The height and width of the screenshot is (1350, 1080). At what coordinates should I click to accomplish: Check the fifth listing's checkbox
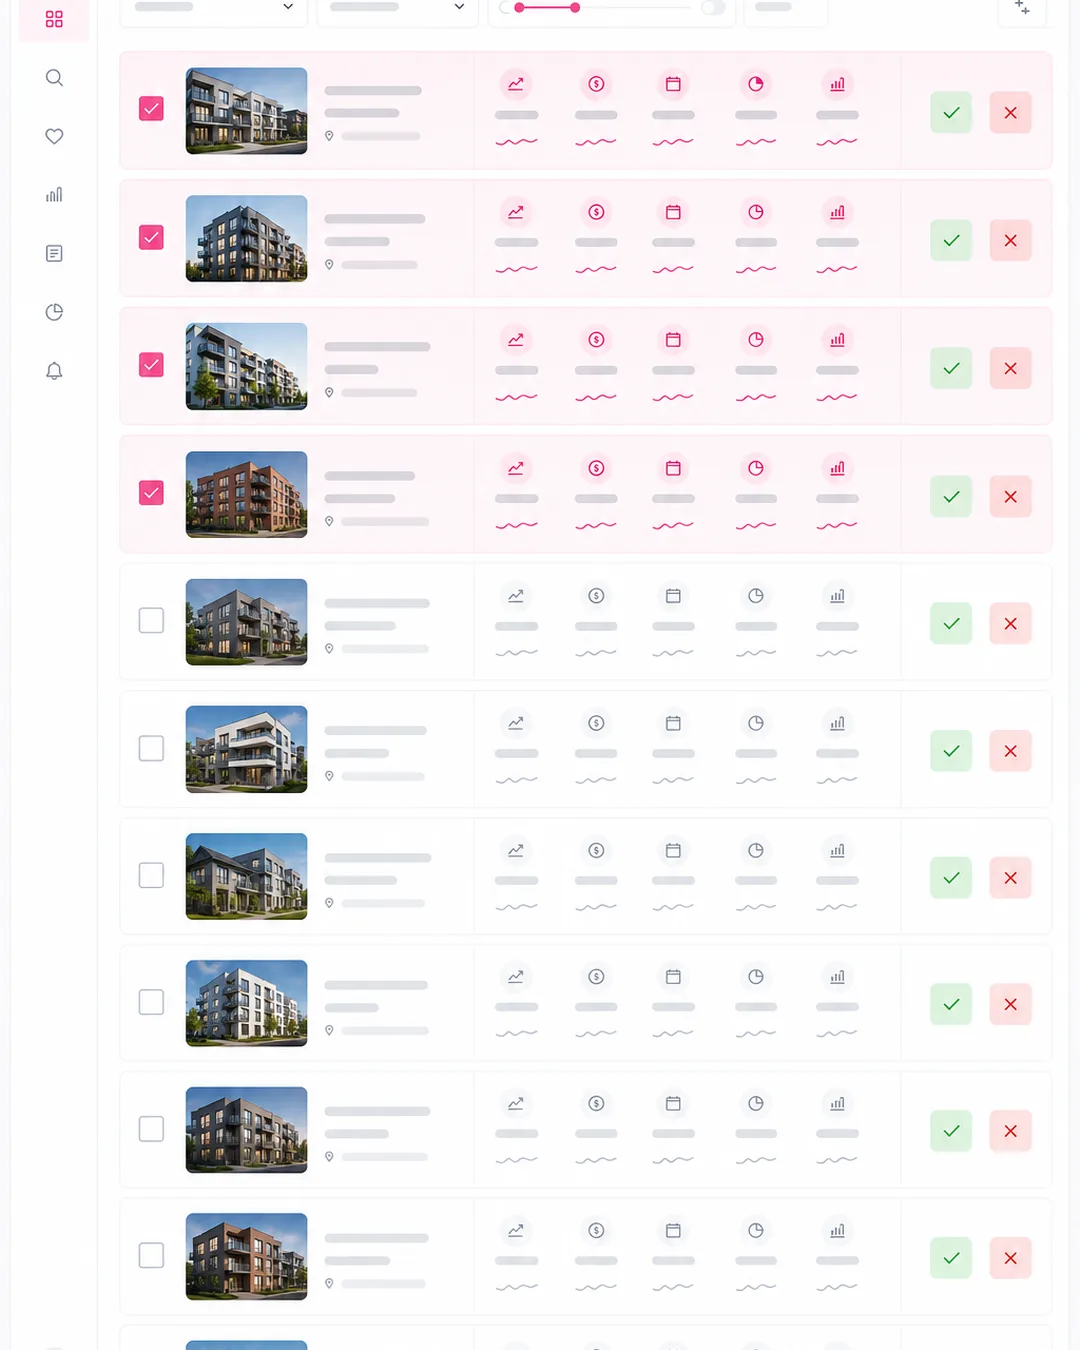pos(151,621)
